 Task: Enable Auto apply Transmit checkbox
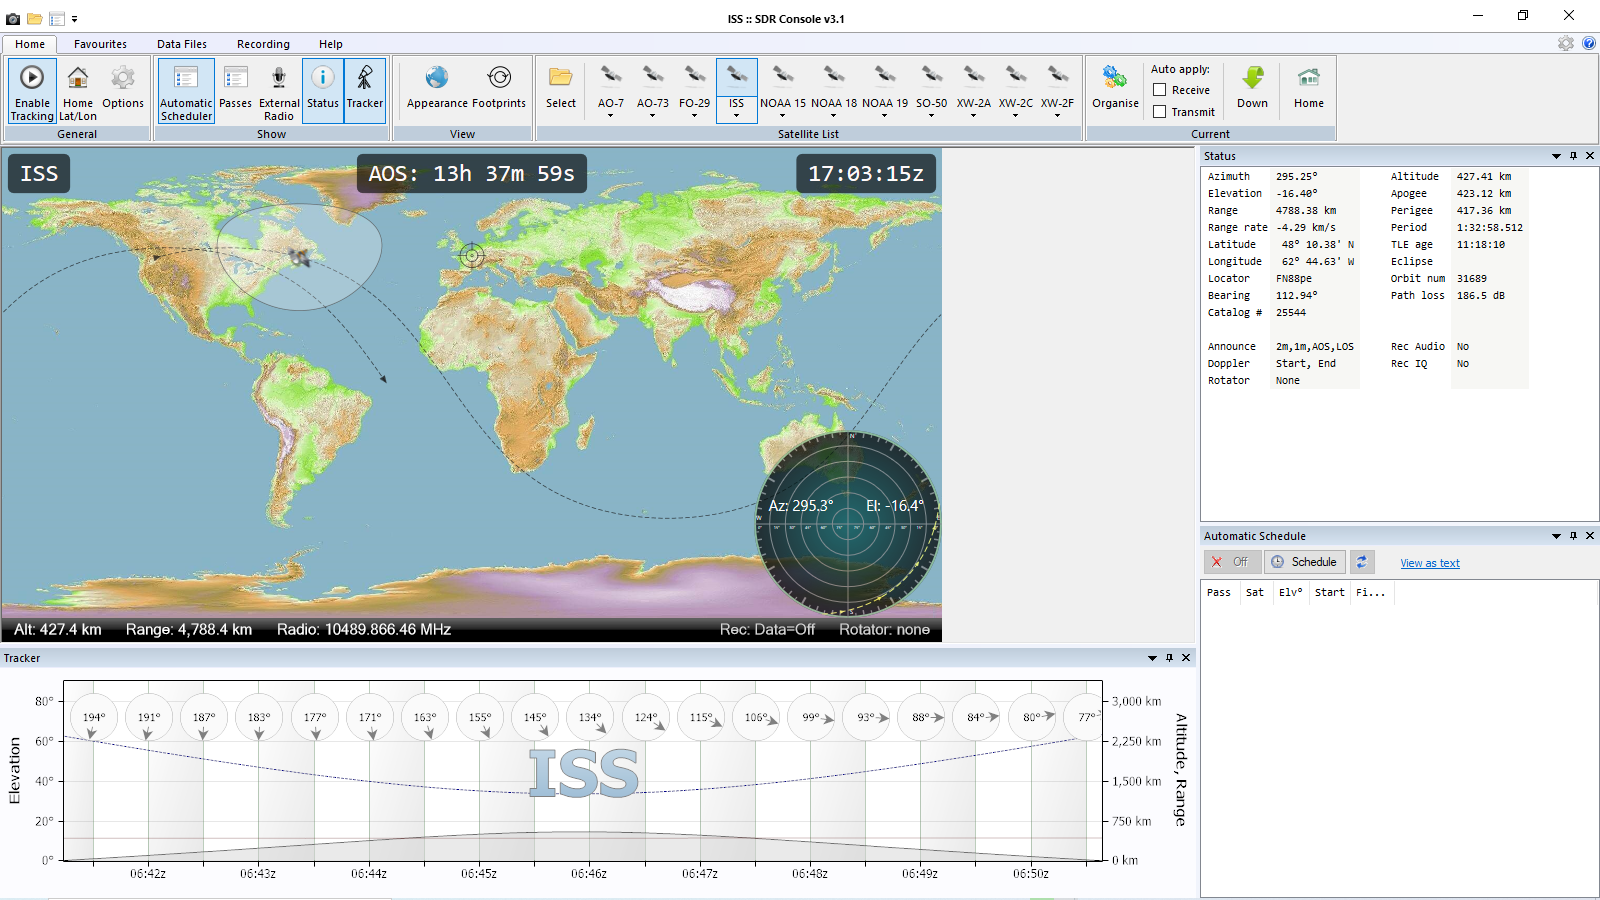click(1160, 112)
